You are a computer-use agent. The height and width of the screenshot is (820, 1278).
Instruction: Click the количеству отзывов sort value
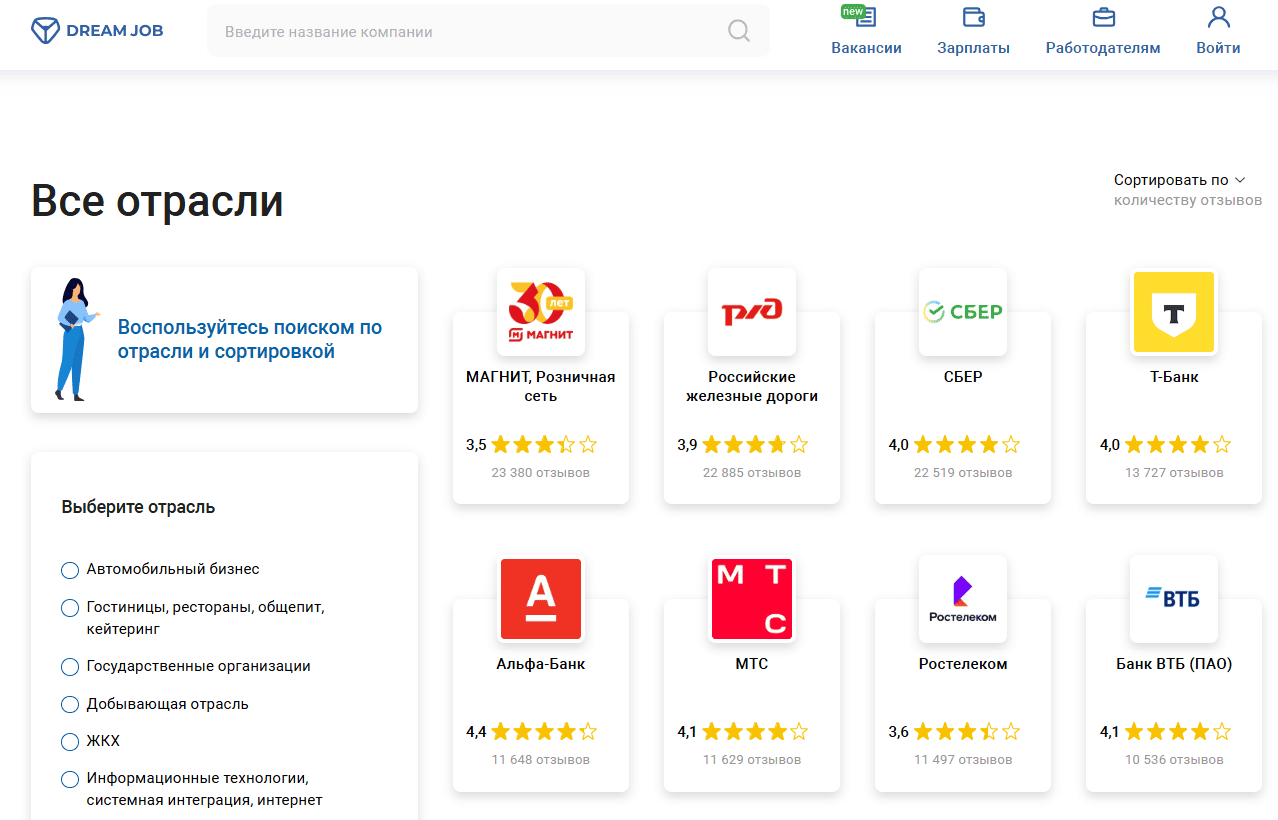[1188, 200]
